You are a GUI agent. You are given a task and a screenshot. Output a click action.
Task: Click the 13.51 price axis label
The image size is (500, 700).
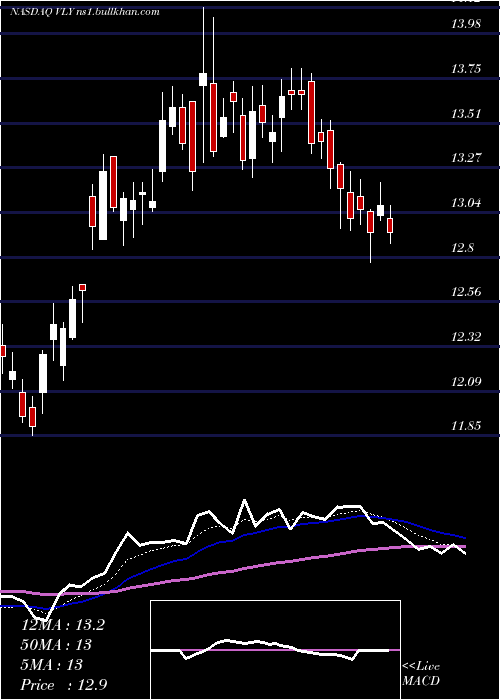click(466, 113)
